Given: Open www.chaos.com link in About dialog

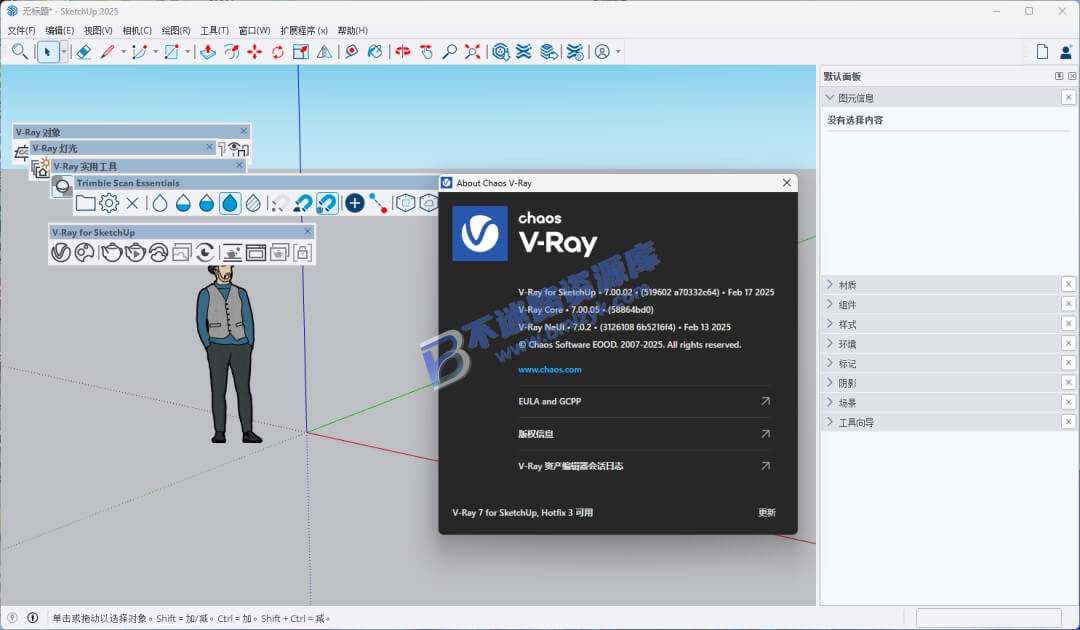Looking at the screenshot, I should (550, 370).
